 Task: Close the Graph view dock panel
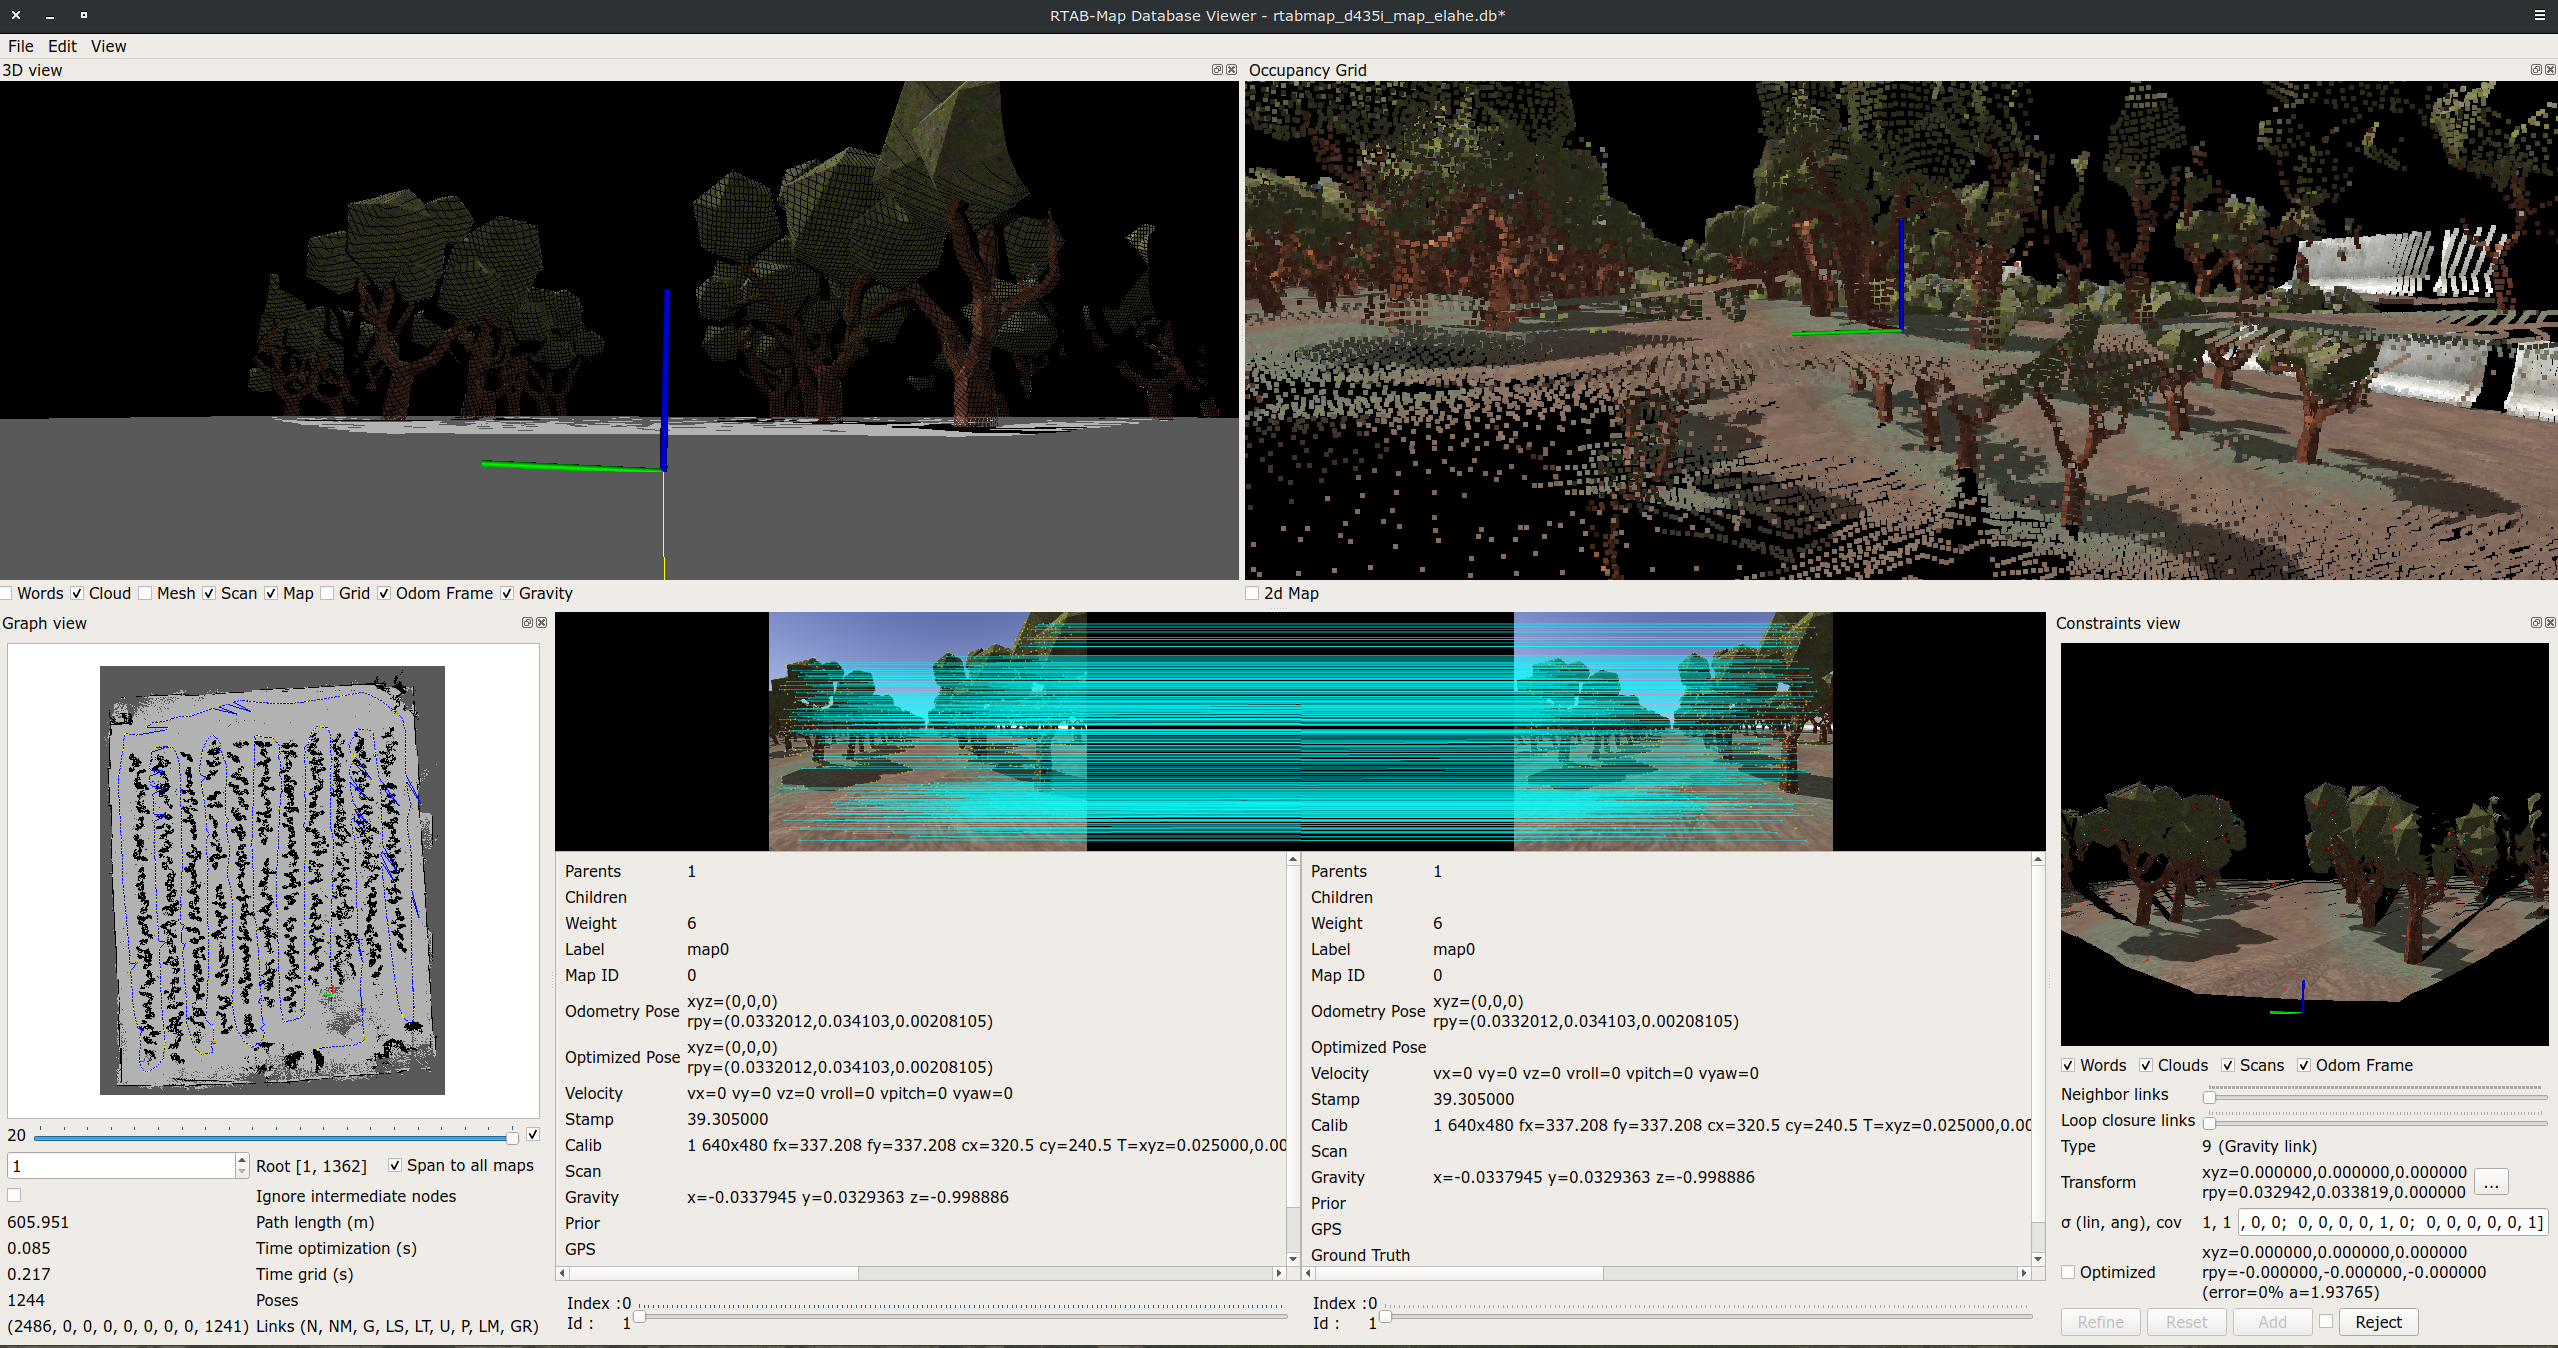click(x=541, y=622)
